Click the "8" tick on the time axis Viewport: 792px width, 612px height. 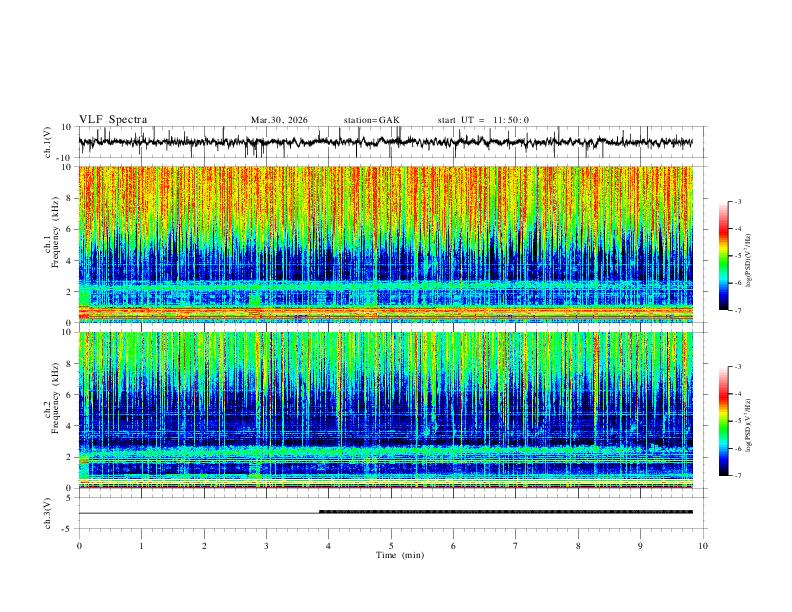578,546
